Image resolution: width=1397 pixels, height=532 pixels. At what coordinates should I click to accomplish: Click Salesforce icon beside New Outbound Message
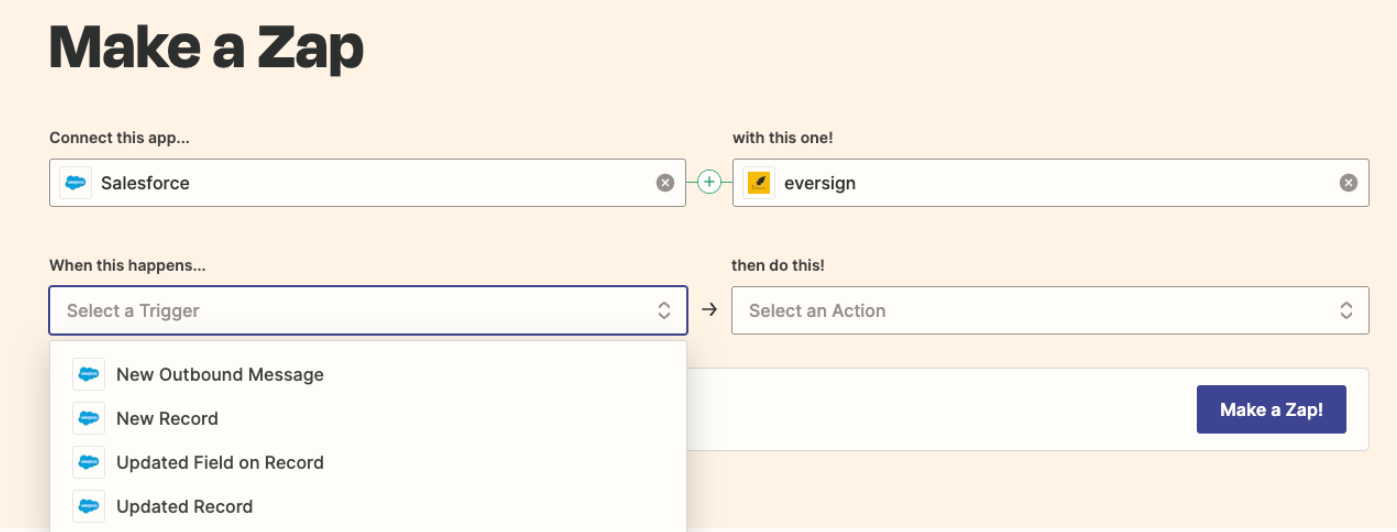pyautogui.click(x=89, y=375)
